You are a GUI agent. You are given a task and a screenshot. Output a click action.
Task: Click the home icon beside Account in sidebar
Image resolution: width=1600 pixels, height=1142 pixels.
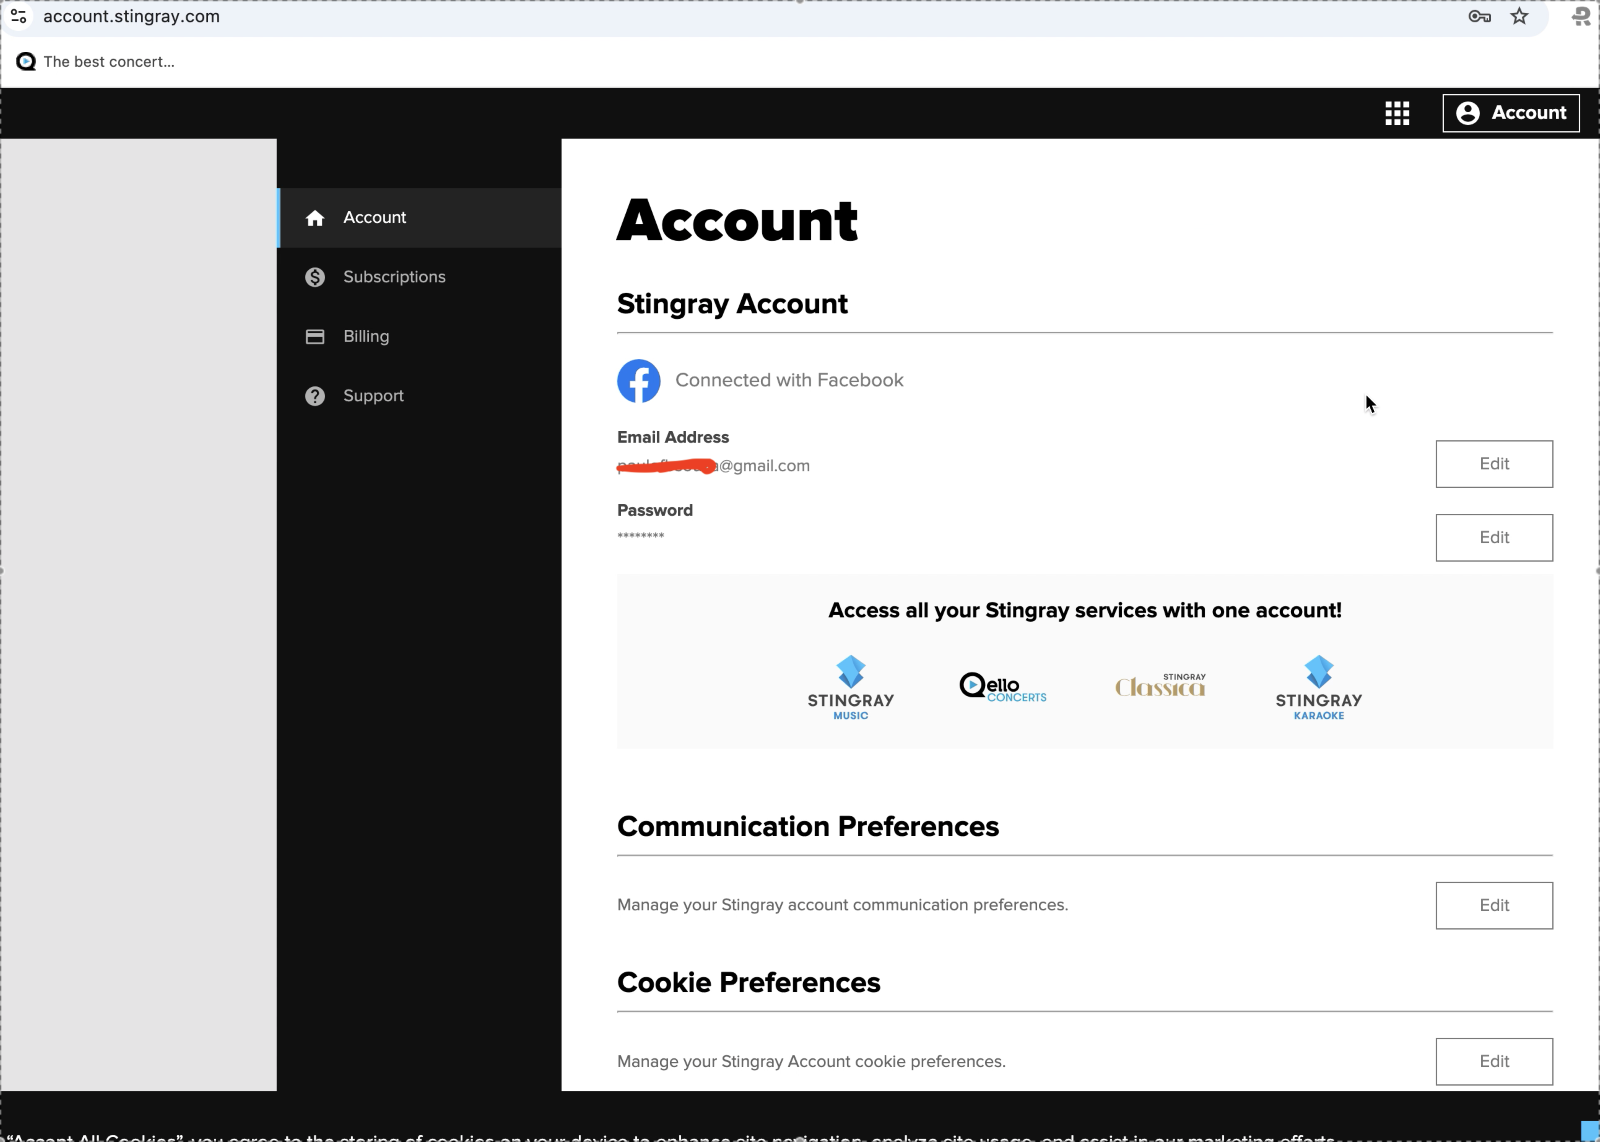[x=314, y=217]
